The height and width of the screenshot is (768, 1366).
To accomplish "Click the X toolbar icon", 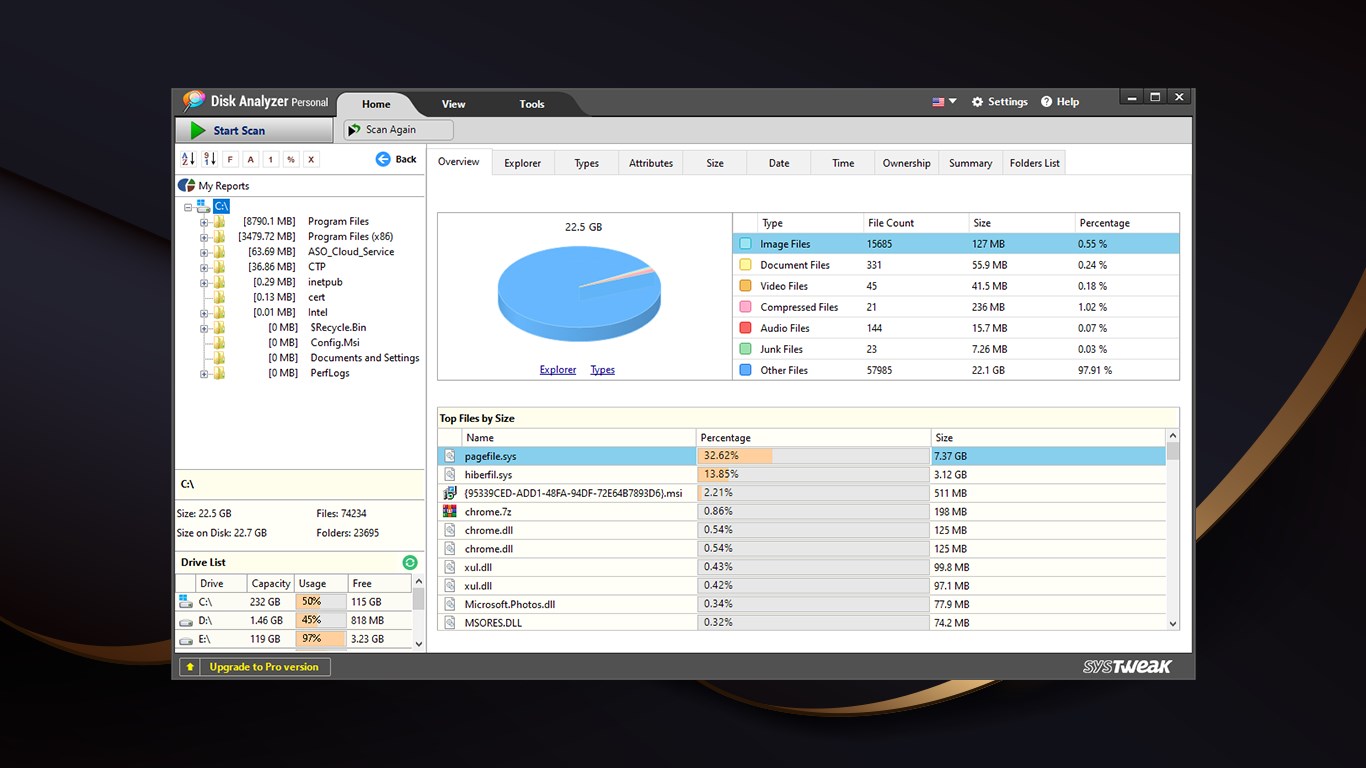I will (x=311, y=159).
